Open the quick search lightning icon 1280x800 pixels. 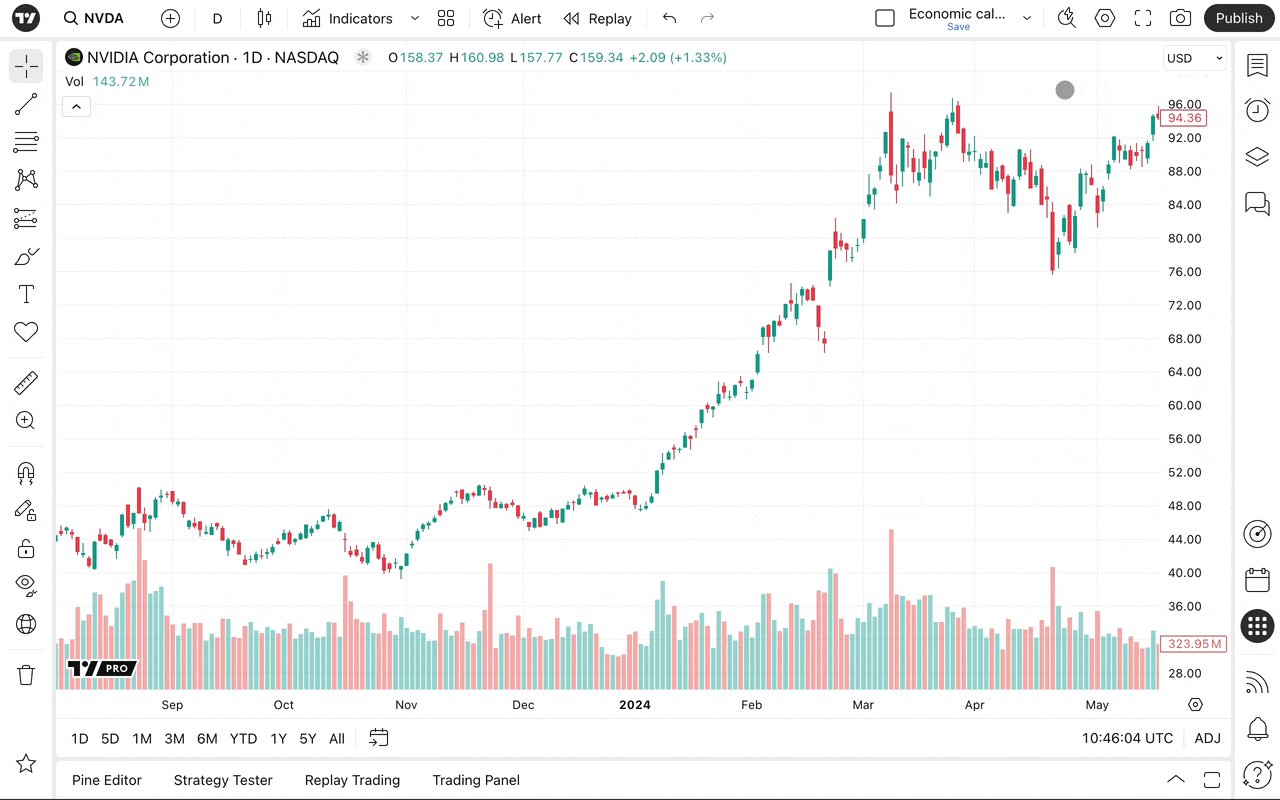pos(1067,18)
